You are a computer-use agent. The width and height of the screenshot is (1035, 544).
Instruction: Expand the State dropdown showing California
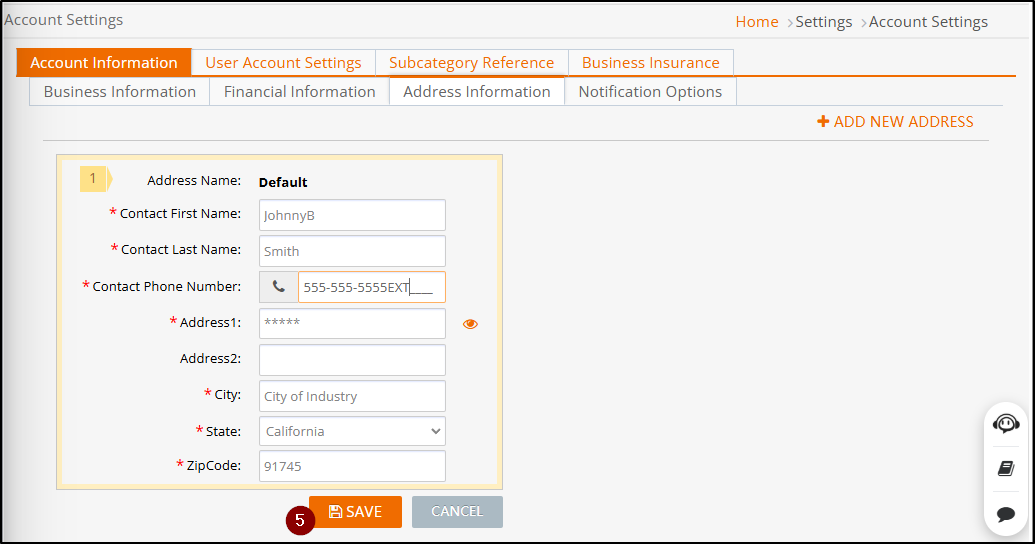point(352,431)
